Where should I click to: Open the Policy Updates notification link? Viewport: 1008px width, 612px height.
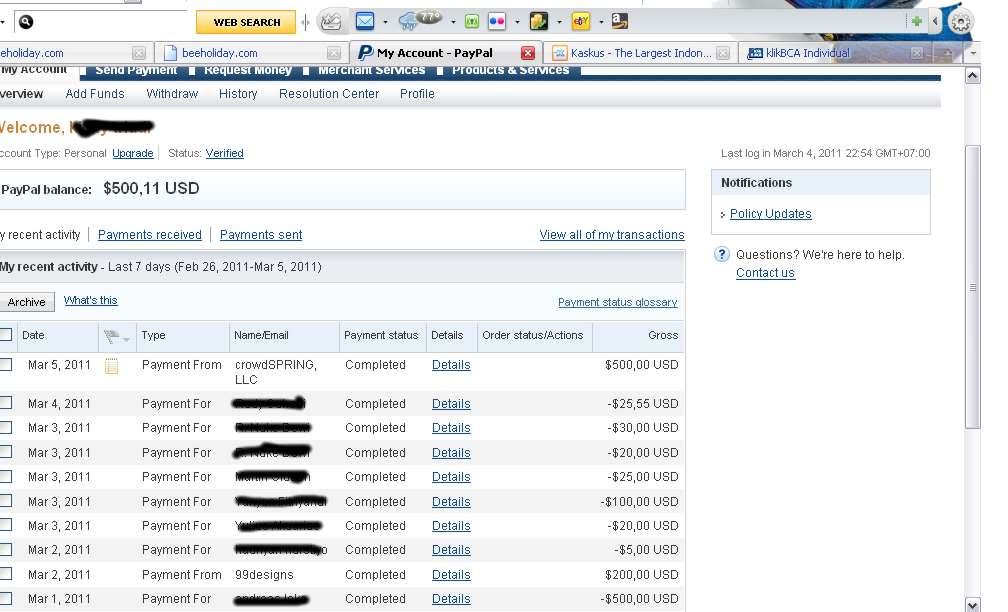click(x=771, y=214)
